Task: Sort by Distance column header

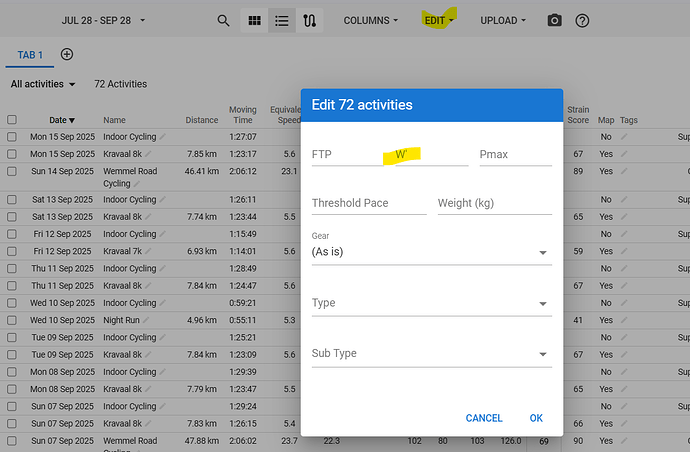Action: tap(202, 120)
